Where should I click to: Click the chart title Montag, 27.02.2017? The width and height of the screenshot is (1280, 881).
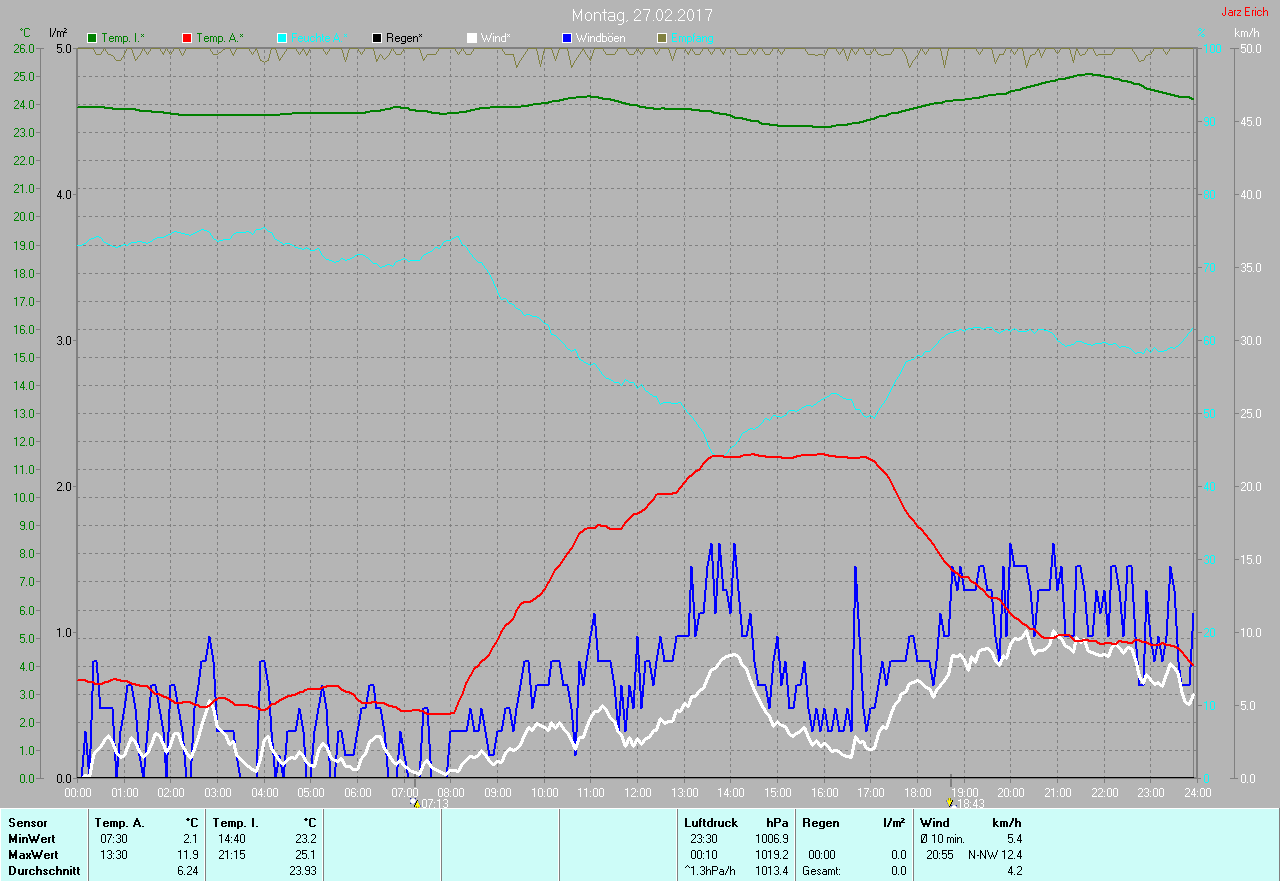[x=642, y=16]
